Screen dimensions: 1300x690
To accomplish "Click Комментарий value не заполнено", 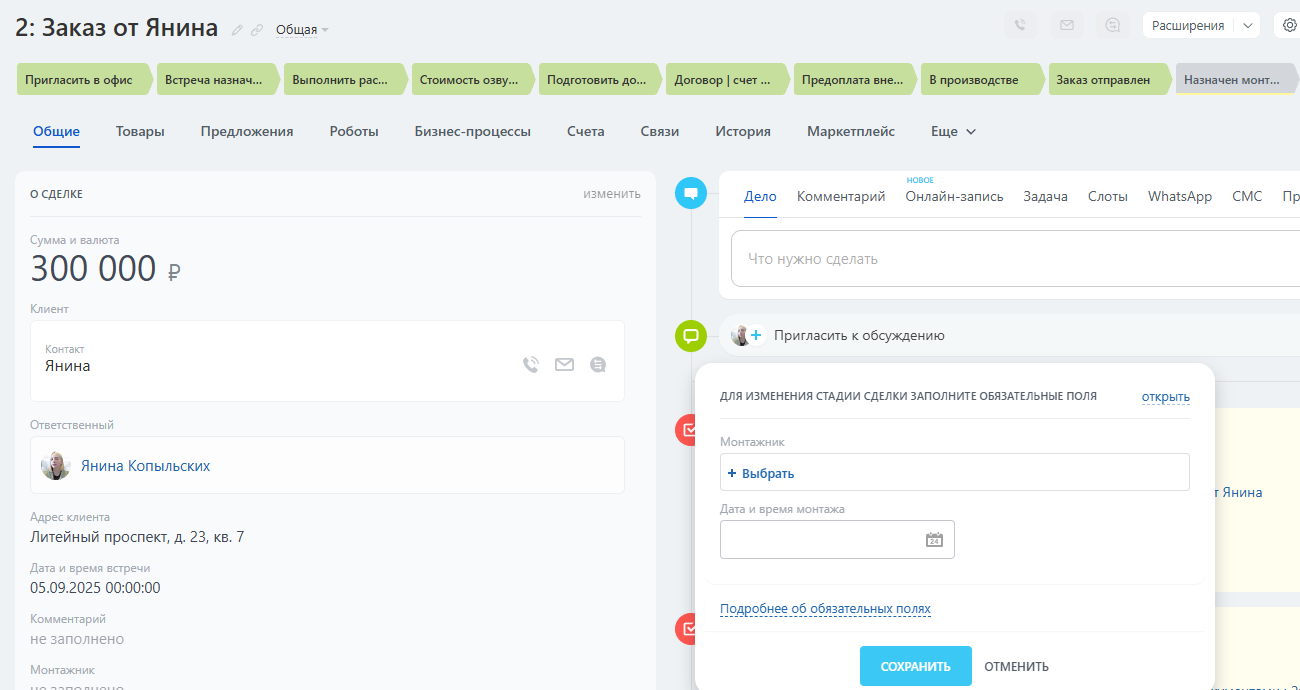I will [77, 639].
